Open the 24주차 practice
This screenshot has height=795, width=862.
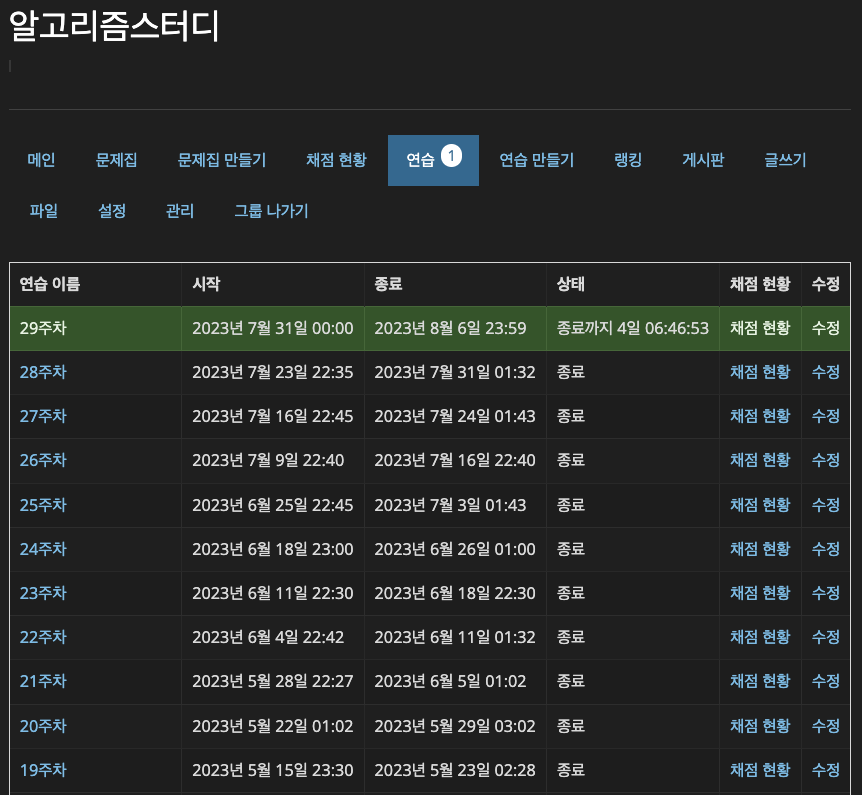43,549
